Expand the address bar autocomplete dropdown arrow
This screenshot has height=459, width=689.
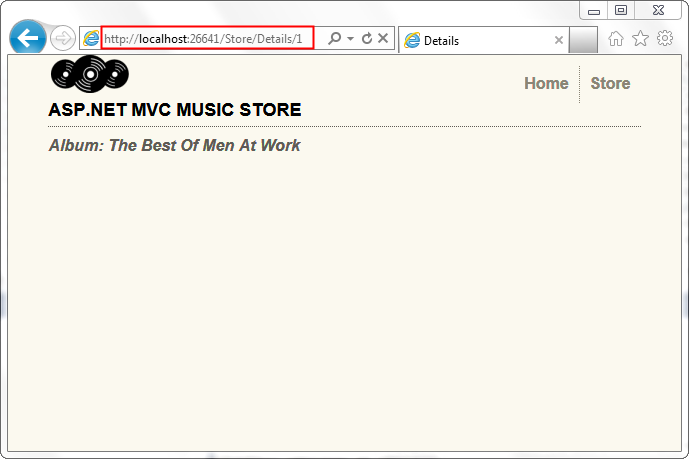[350, 39]
